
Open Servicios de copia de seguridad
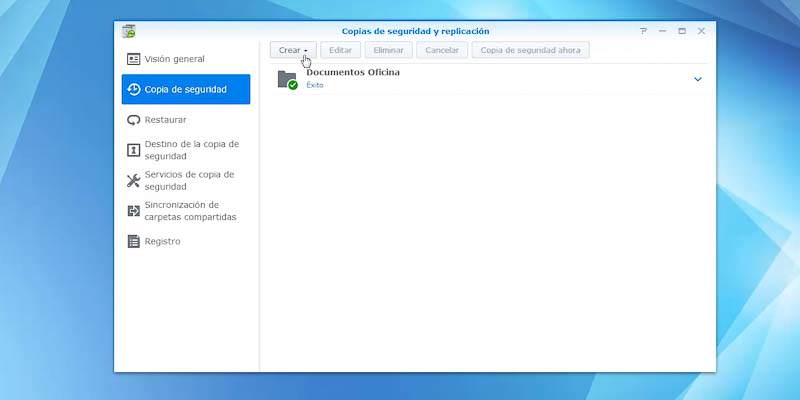(186, 181)
